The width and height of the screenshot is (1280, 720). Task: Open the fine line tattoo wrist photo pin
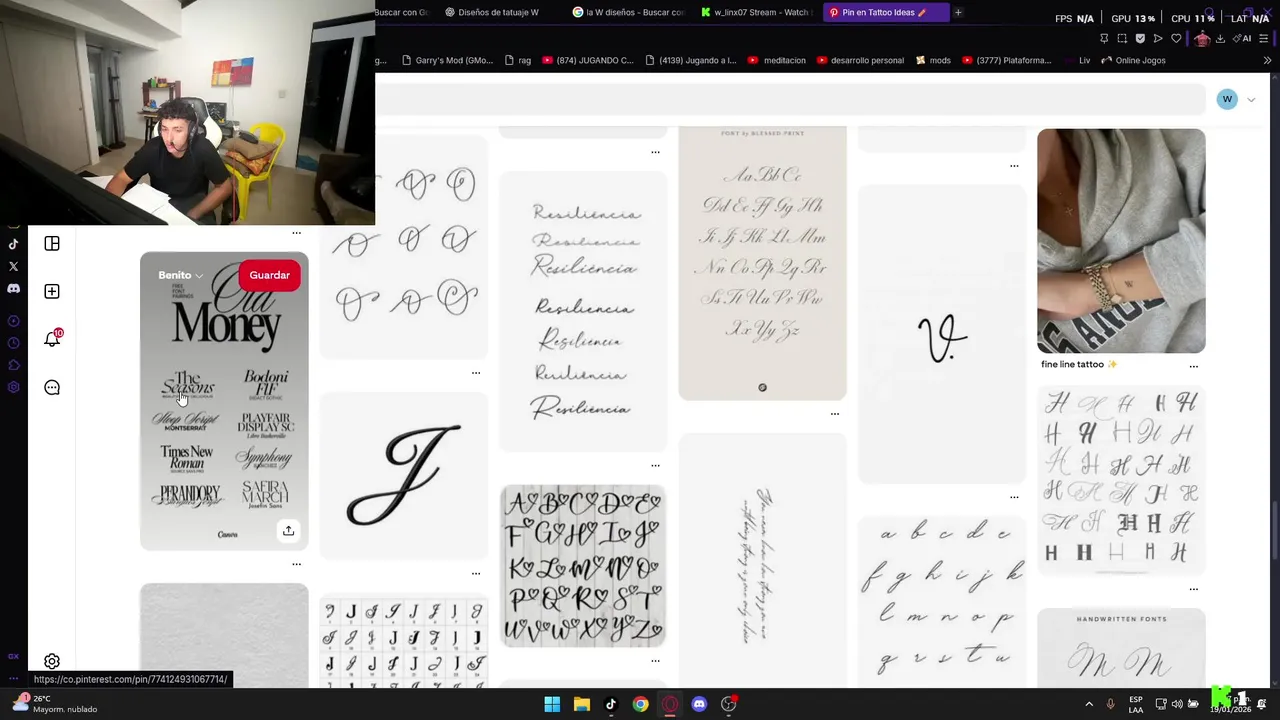click(x=1121, y=240)
